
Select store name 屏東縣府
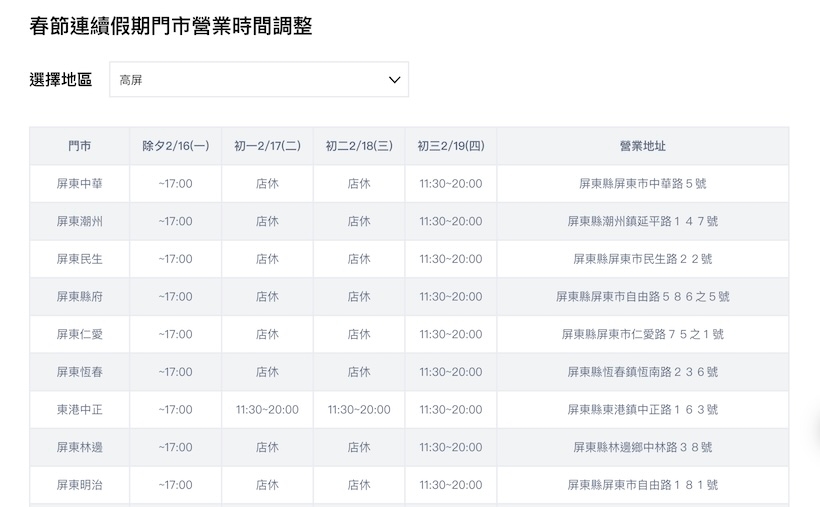point(79,297)
